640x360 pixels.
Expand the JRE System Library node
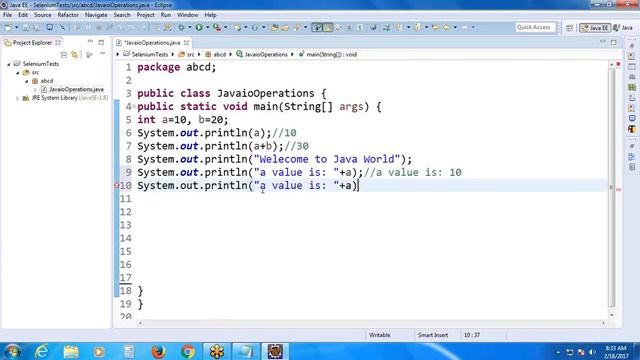click(x=18, y=98)
